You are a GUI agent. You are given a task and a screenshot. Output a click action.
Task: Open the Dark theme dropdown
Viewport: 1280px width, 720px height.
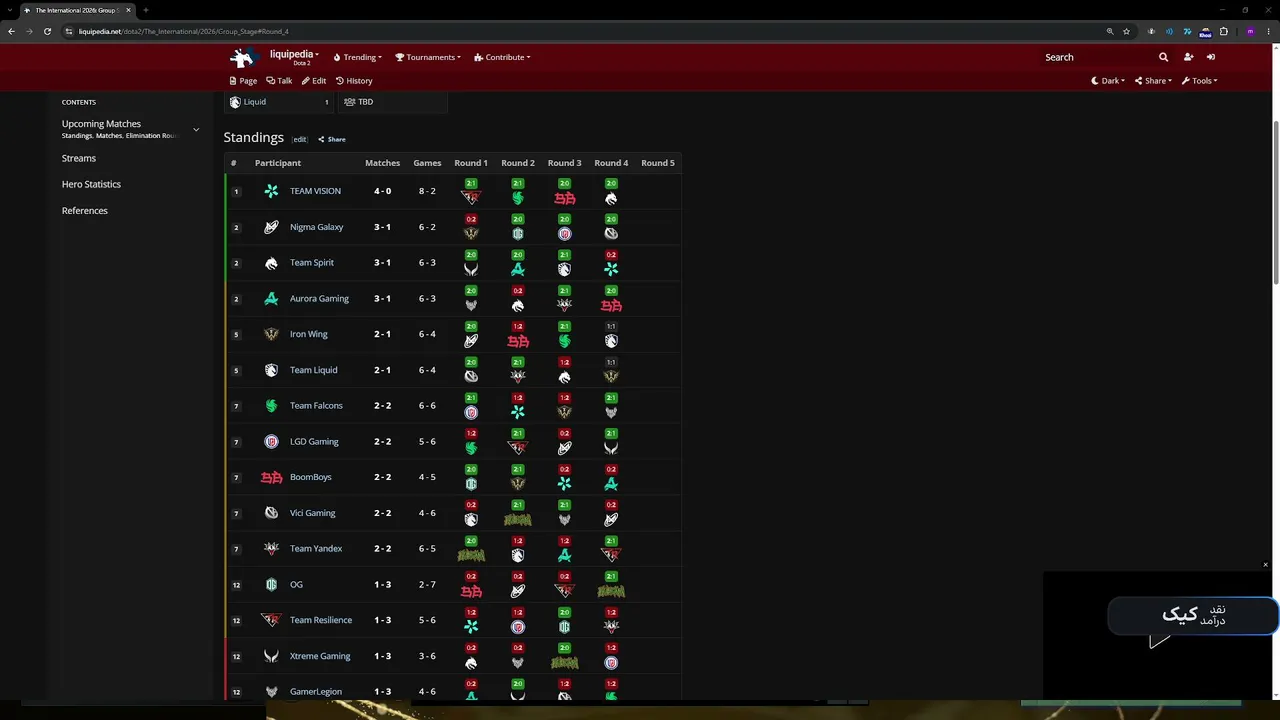pyautogui.click(x=1108, y=81)
